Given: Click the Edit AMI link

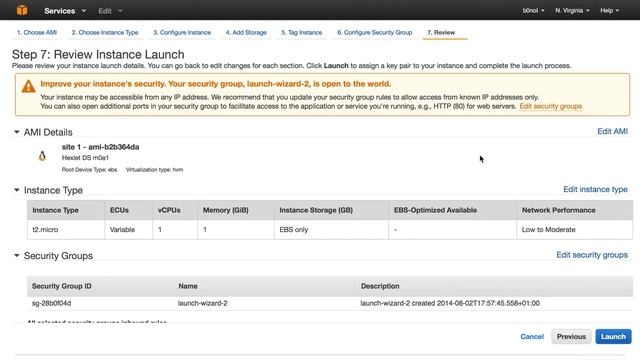Looking at the screenshot, I should coord(612,131).
